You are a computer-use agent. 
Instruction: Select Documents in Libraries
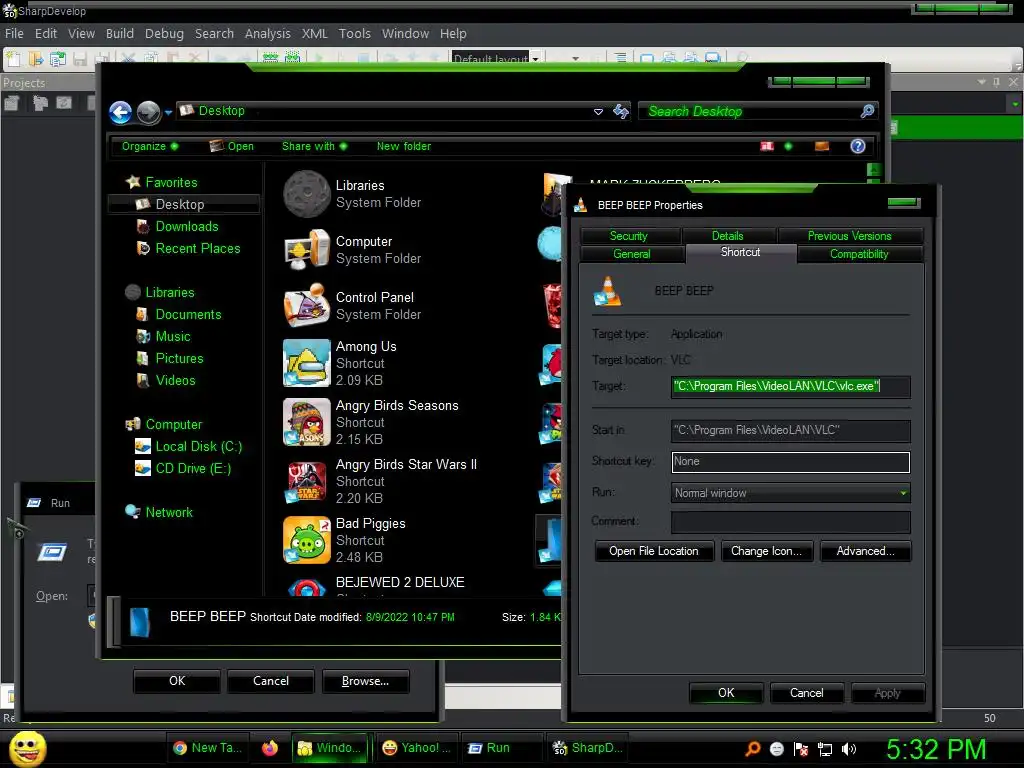tap(188, 315)
